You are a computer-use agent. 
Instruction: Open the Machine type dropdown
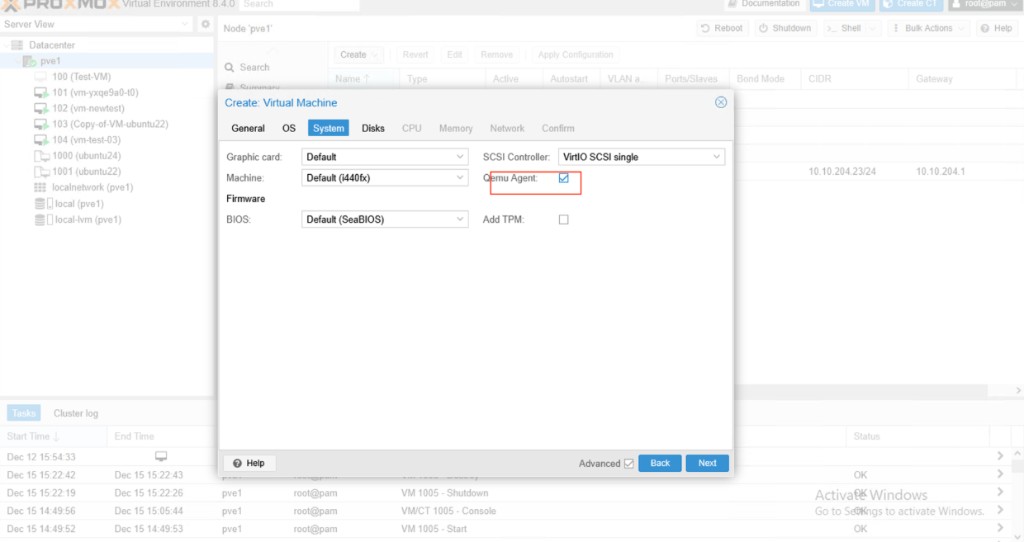tap(385, 178)
